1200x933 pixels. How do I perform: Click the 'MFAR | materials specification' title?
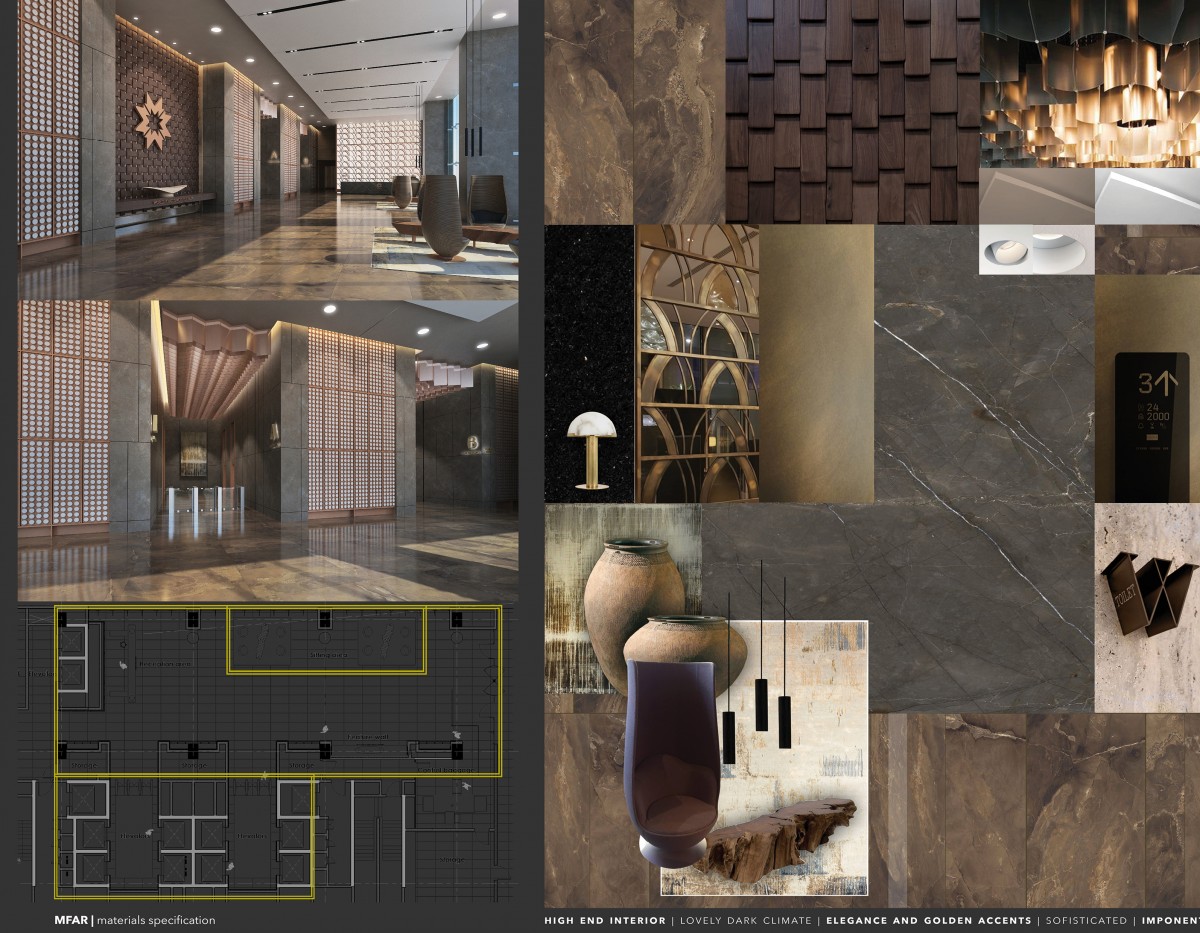(x=135, y=920)
